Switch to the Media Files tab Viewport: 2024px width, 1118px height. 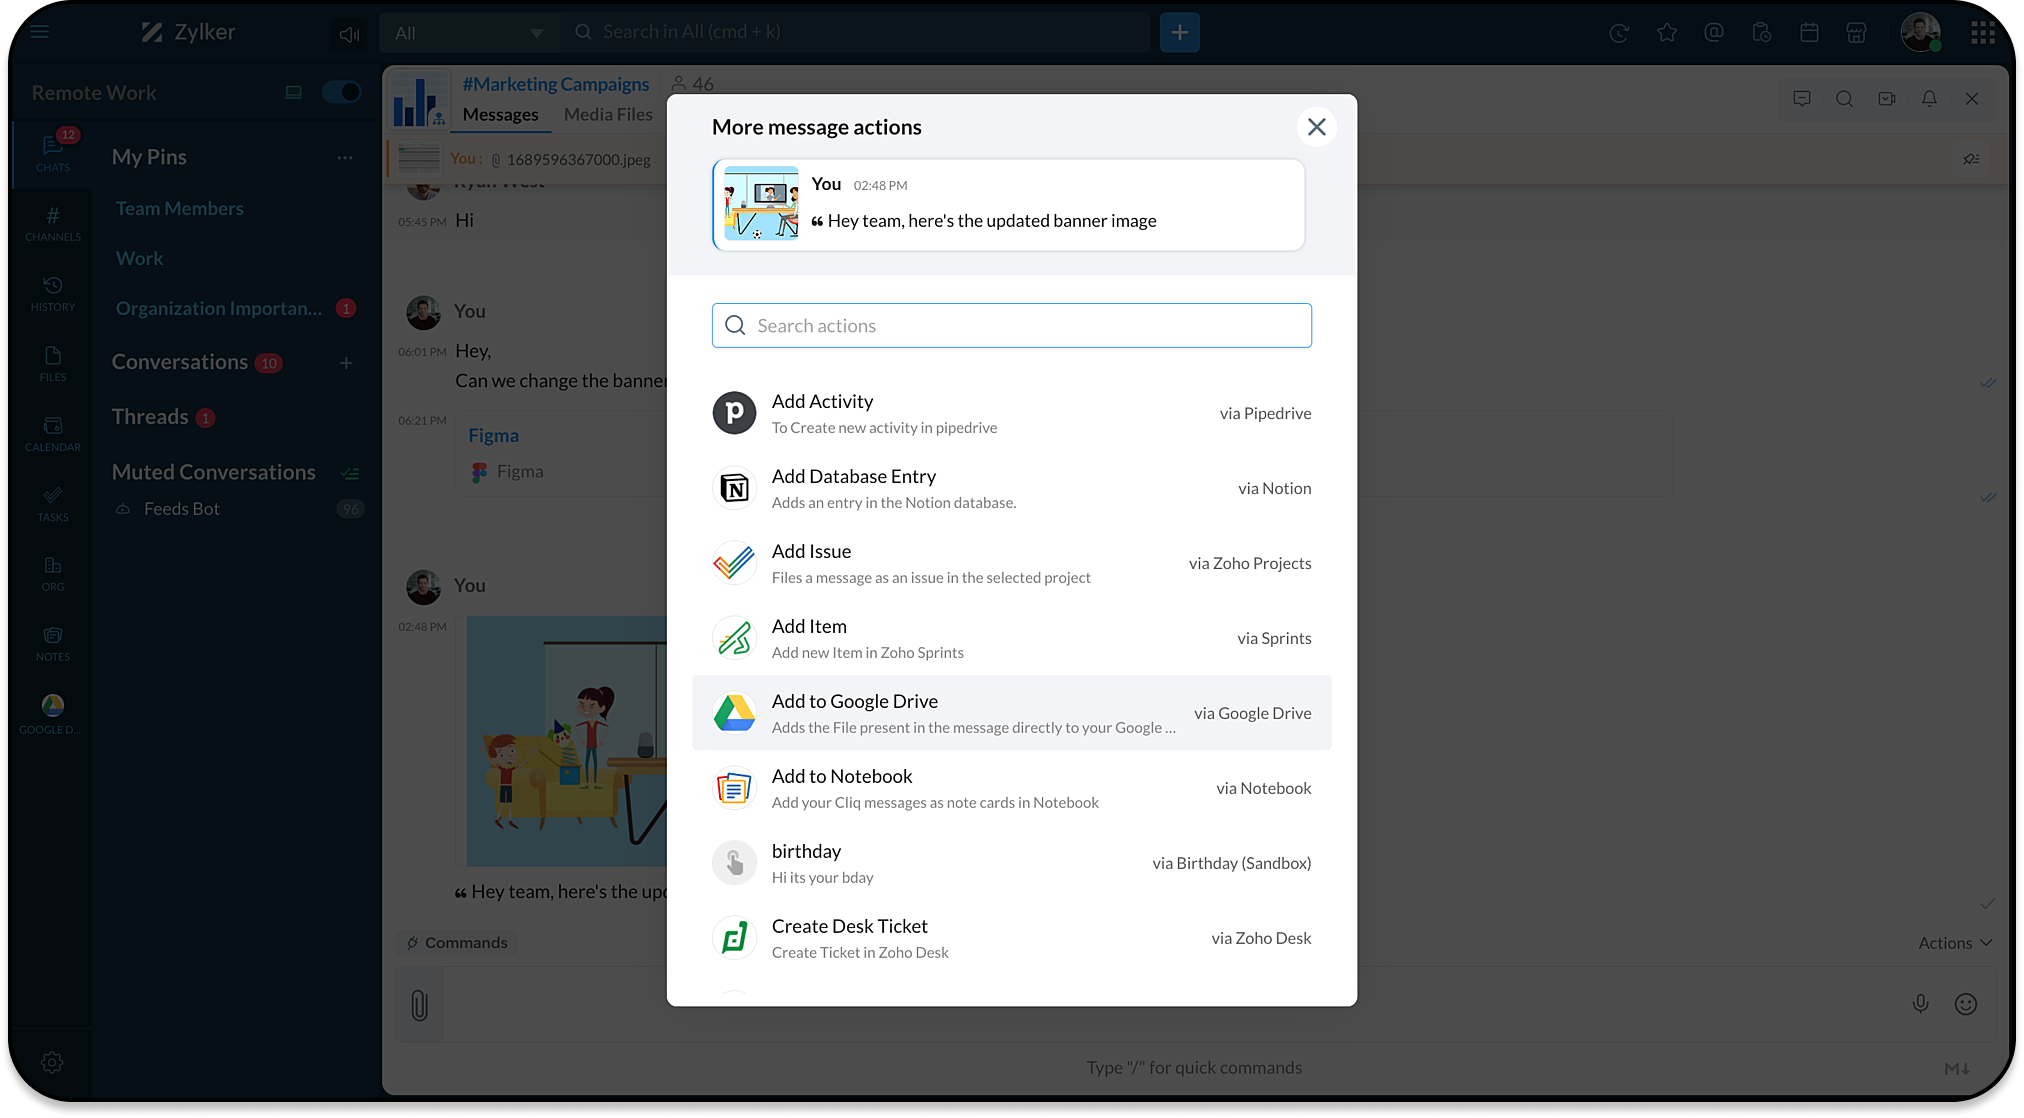click(607, 115)
